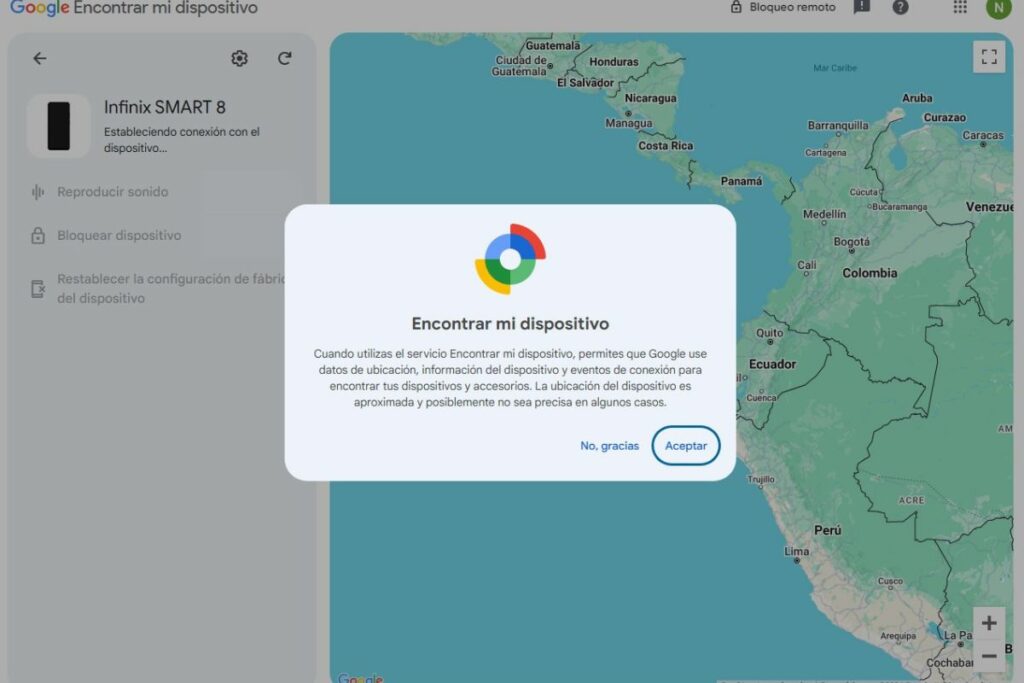The width and height of the screenshot is (1024, 683).
Task: Click Colombia label on the map
Action: point(869,273)
